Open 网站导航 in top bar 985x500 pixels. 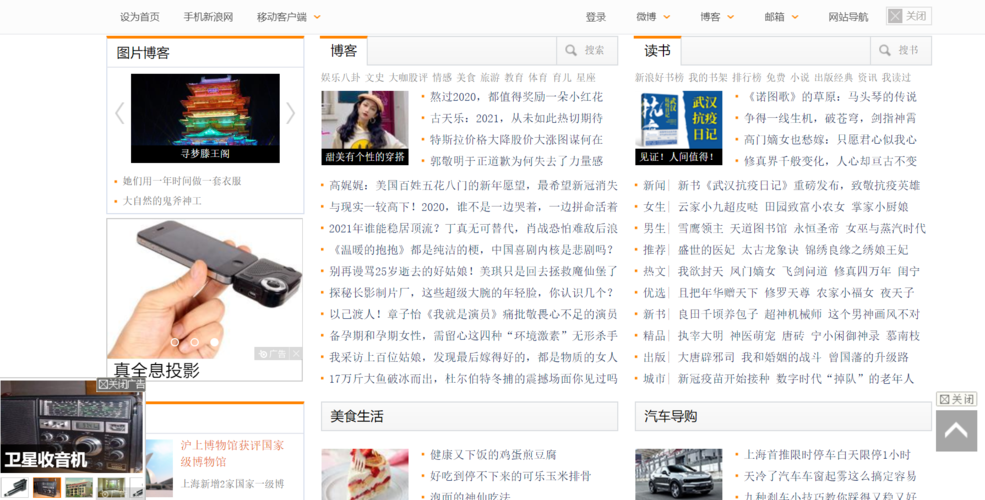tap(848, 17)
